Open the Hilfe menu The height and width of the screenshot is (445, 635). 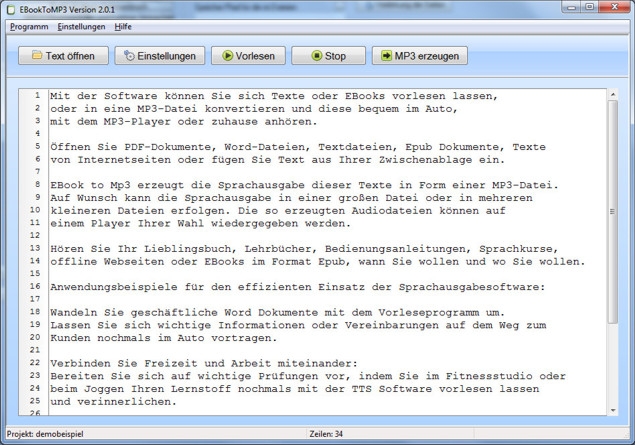(123, 26)
